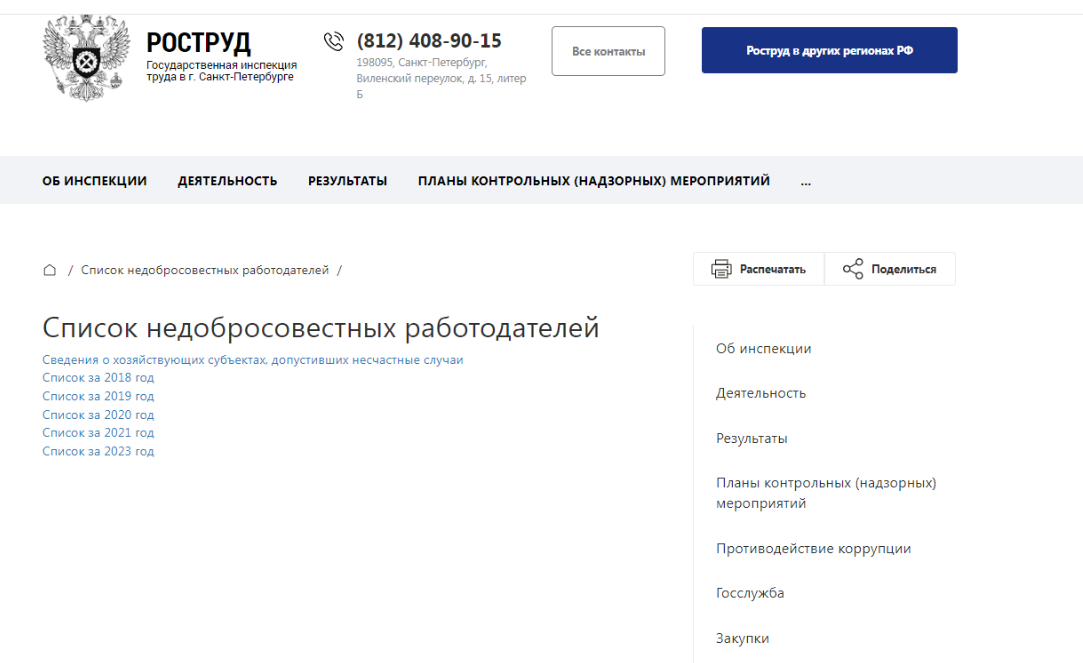Click the Rostrud eagle emblem logo
This screenshot has height=663, width=1083.
click(86, 58)
